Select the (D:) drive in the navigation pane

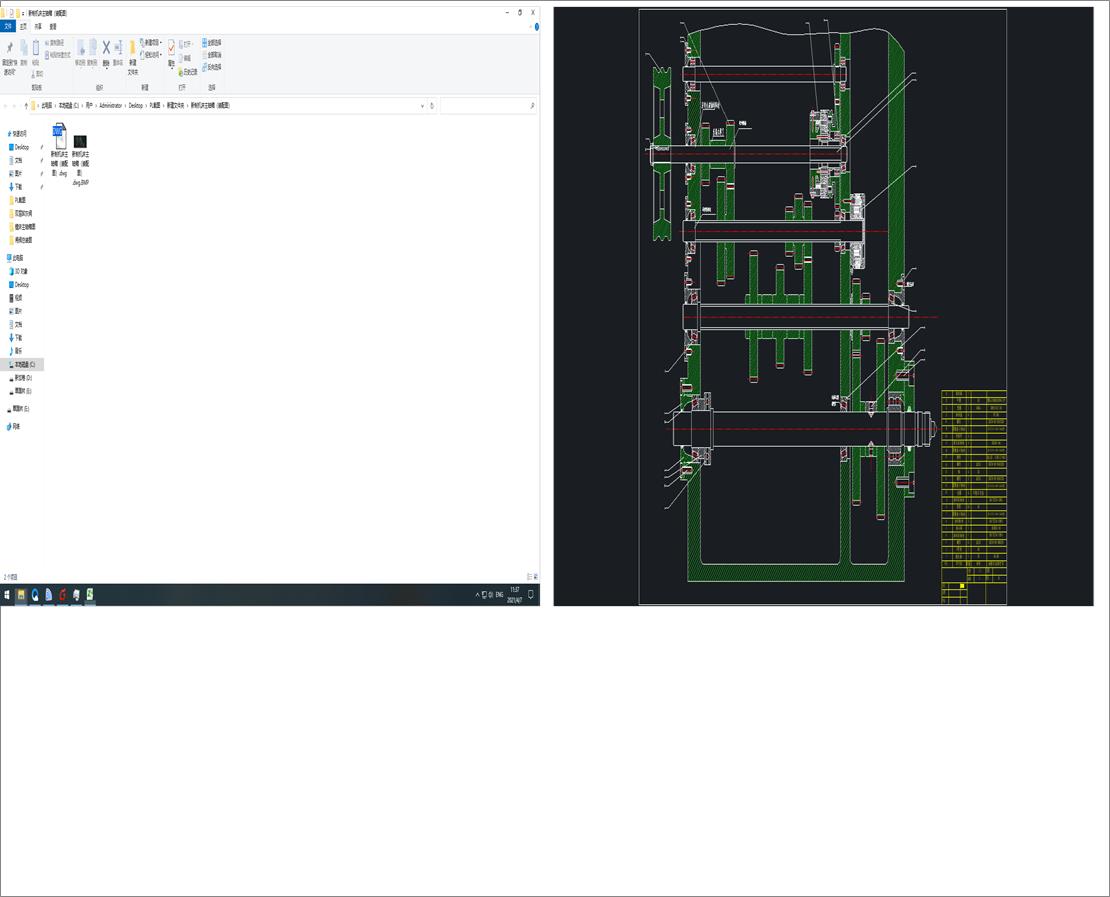(x=22, y=378)
